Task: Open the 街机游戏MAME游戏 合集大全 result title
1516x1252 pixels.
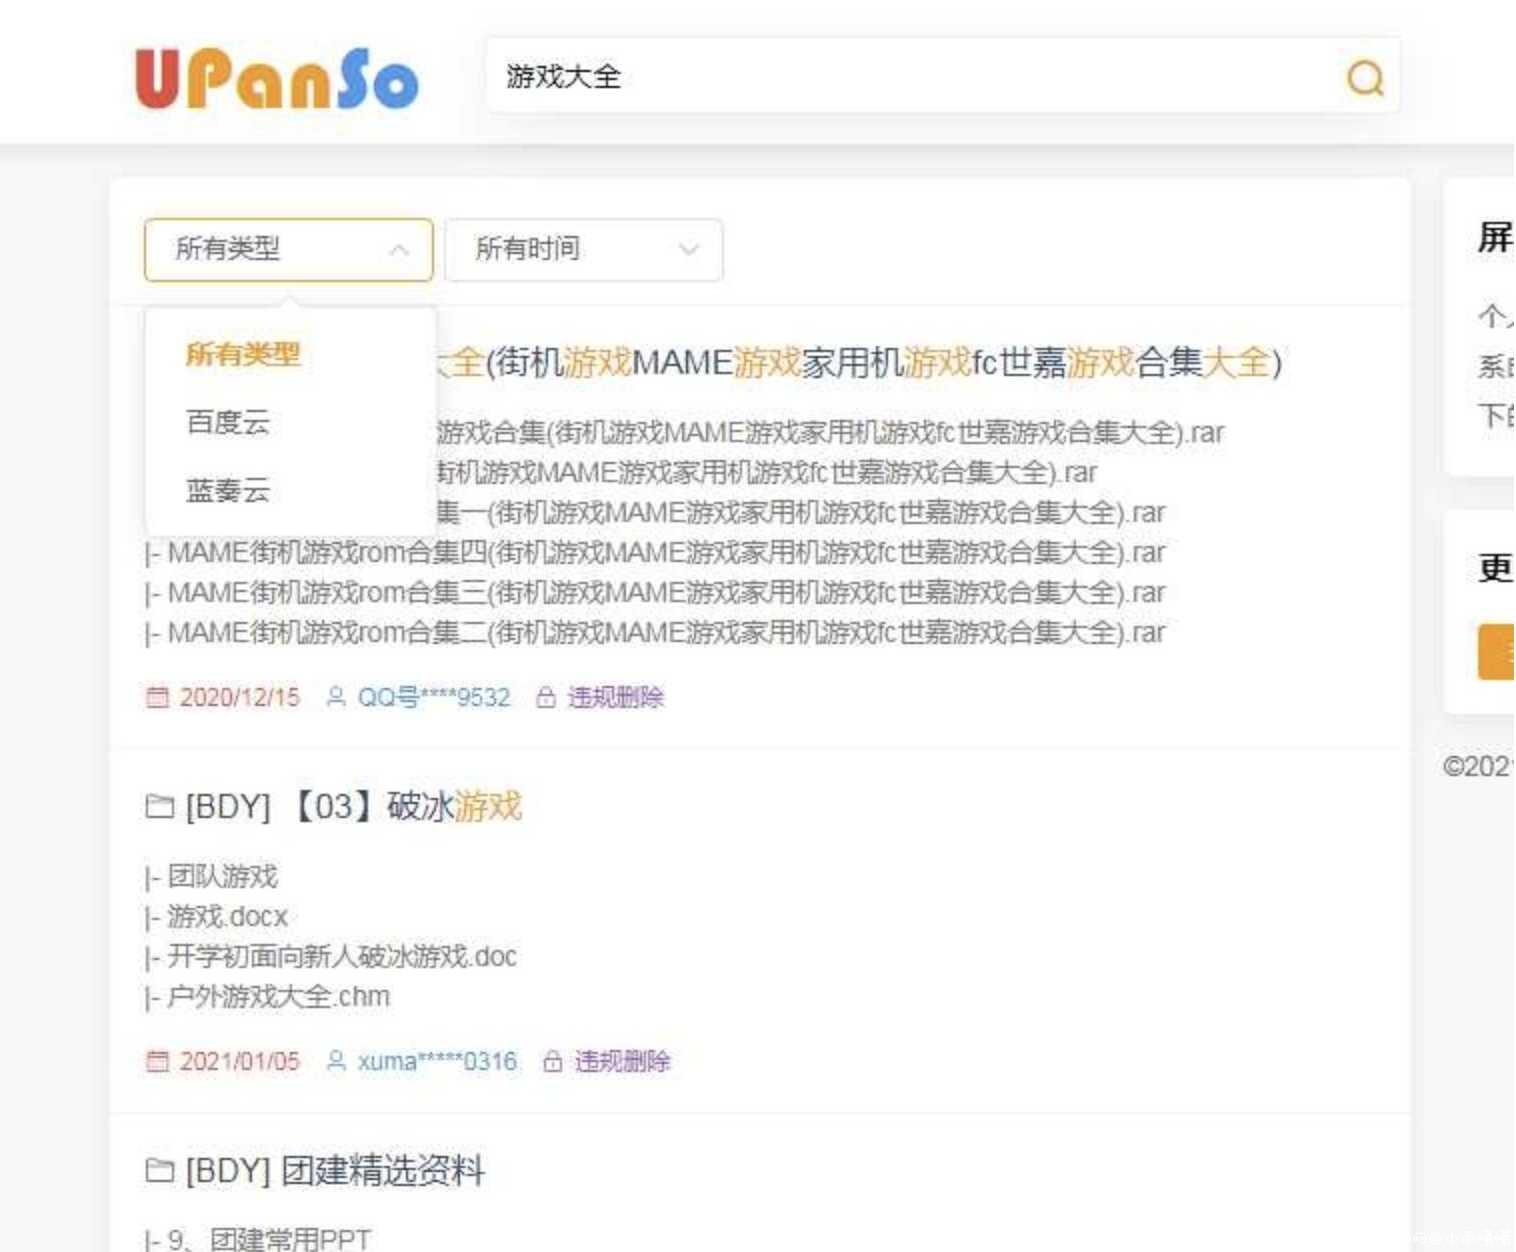Action: tap(860, 362)
